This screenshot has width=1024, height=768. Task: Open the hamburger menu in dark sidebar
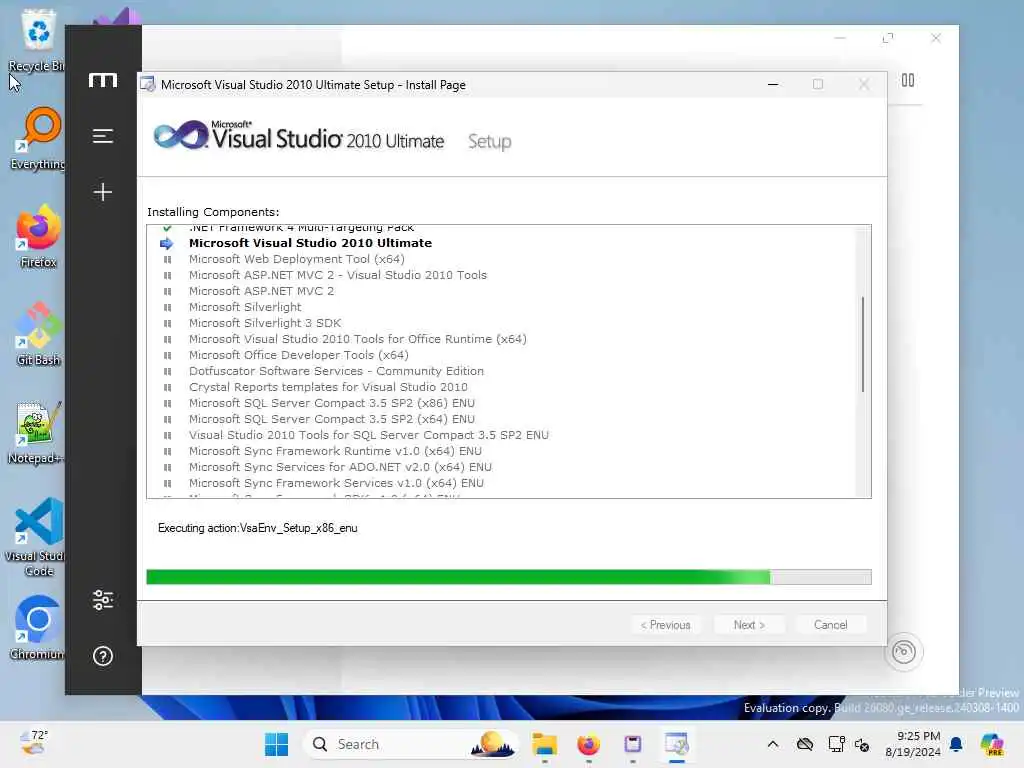click(103, 136)
